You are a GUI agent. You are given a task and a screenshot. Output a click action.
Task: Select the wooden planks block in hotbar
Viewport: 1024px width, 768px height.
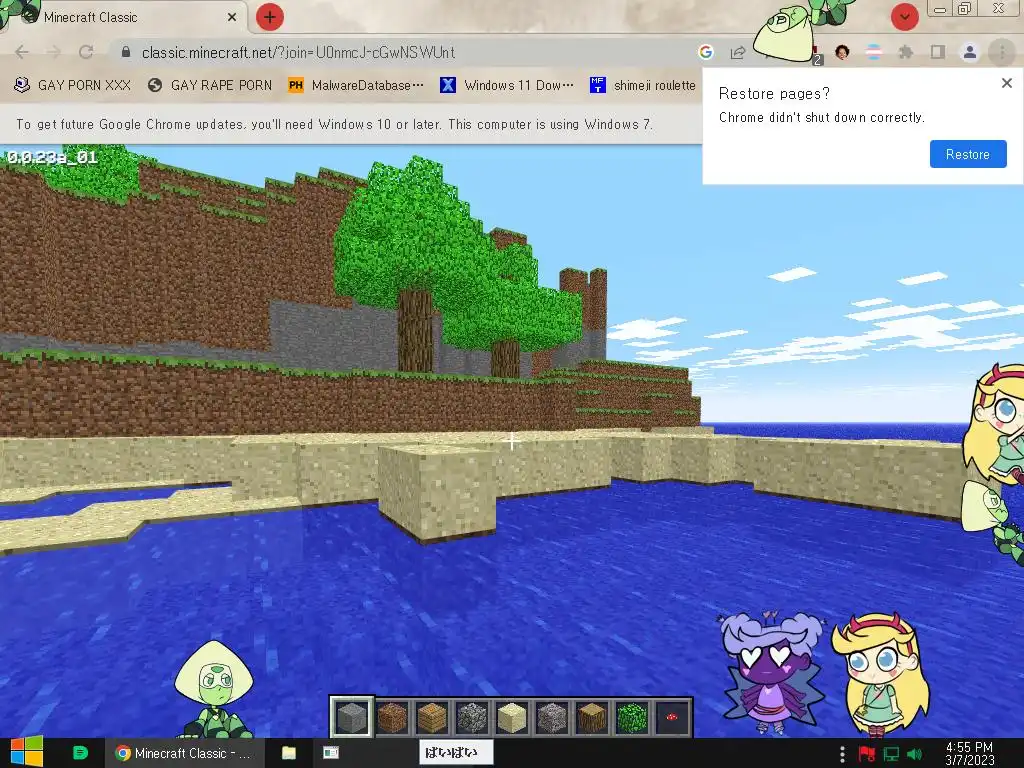coord(432,717)
